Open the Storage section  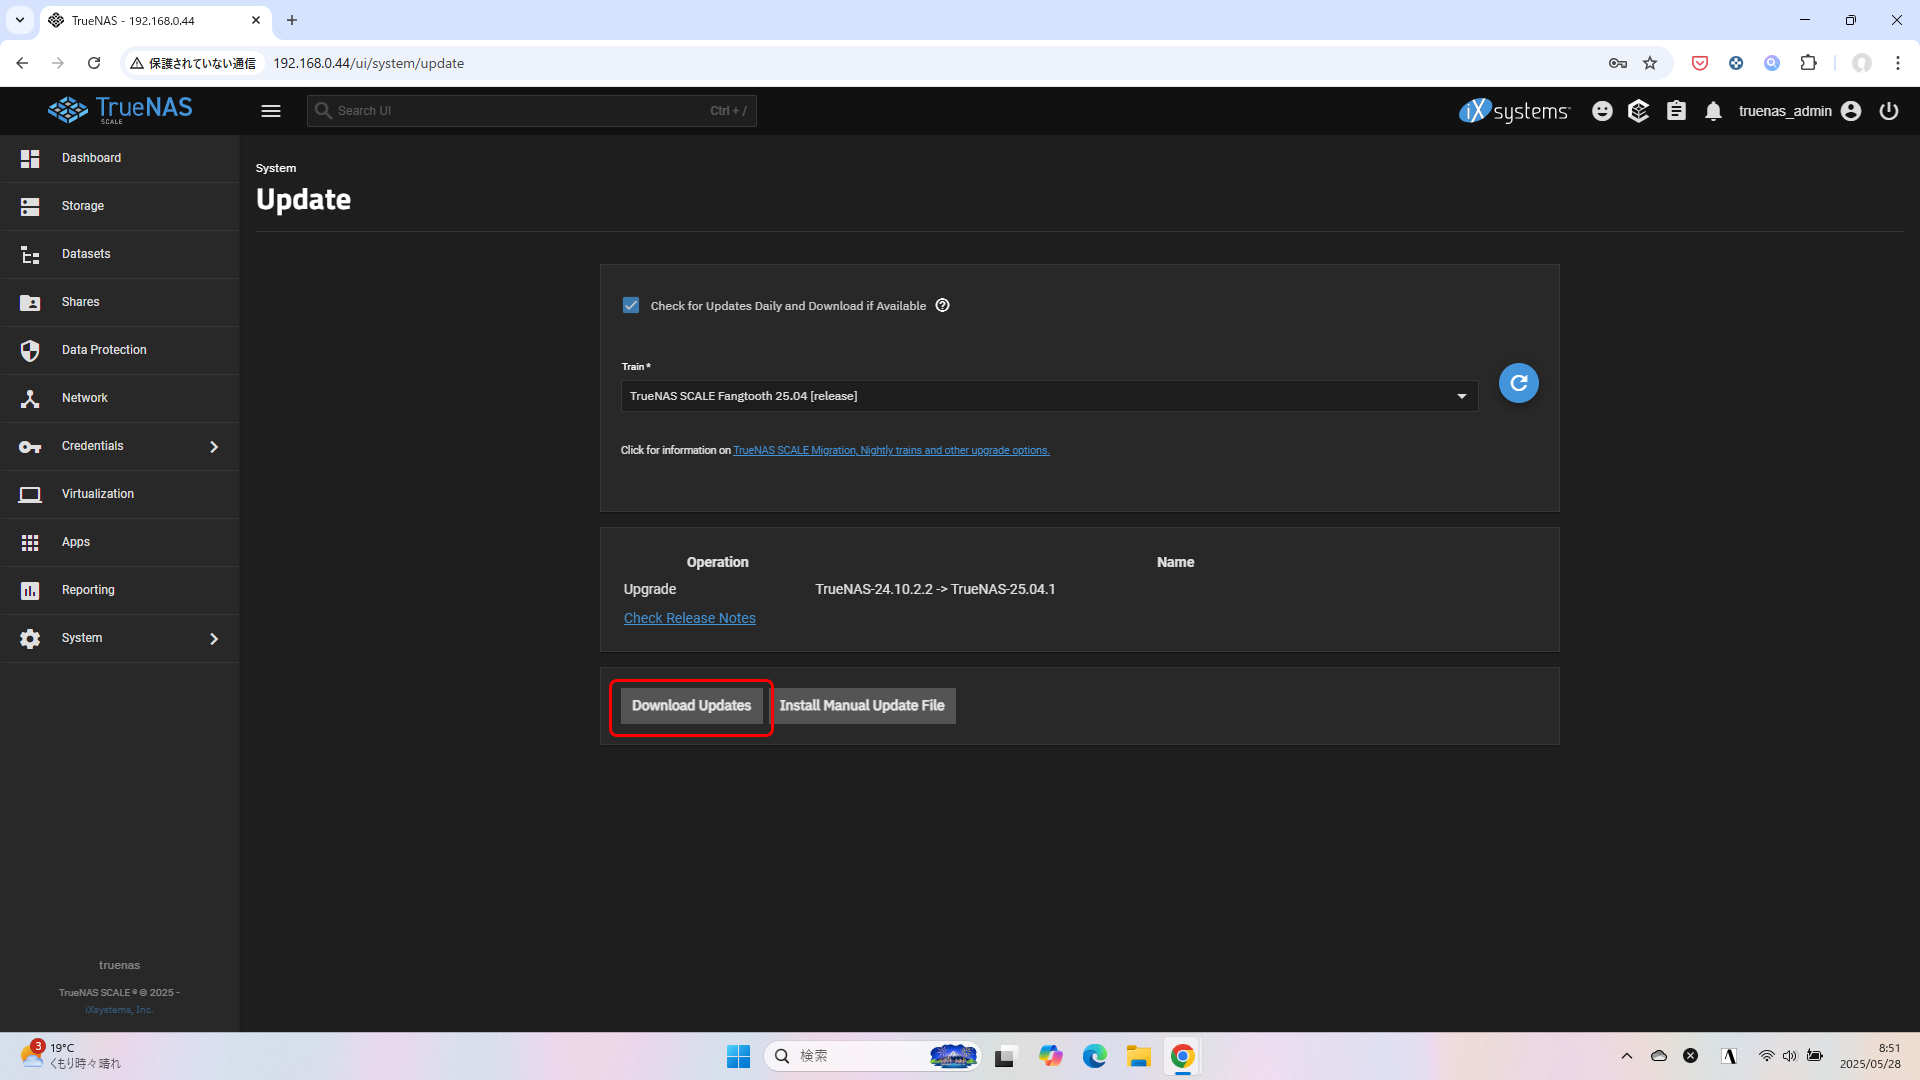tap(120, 206)
